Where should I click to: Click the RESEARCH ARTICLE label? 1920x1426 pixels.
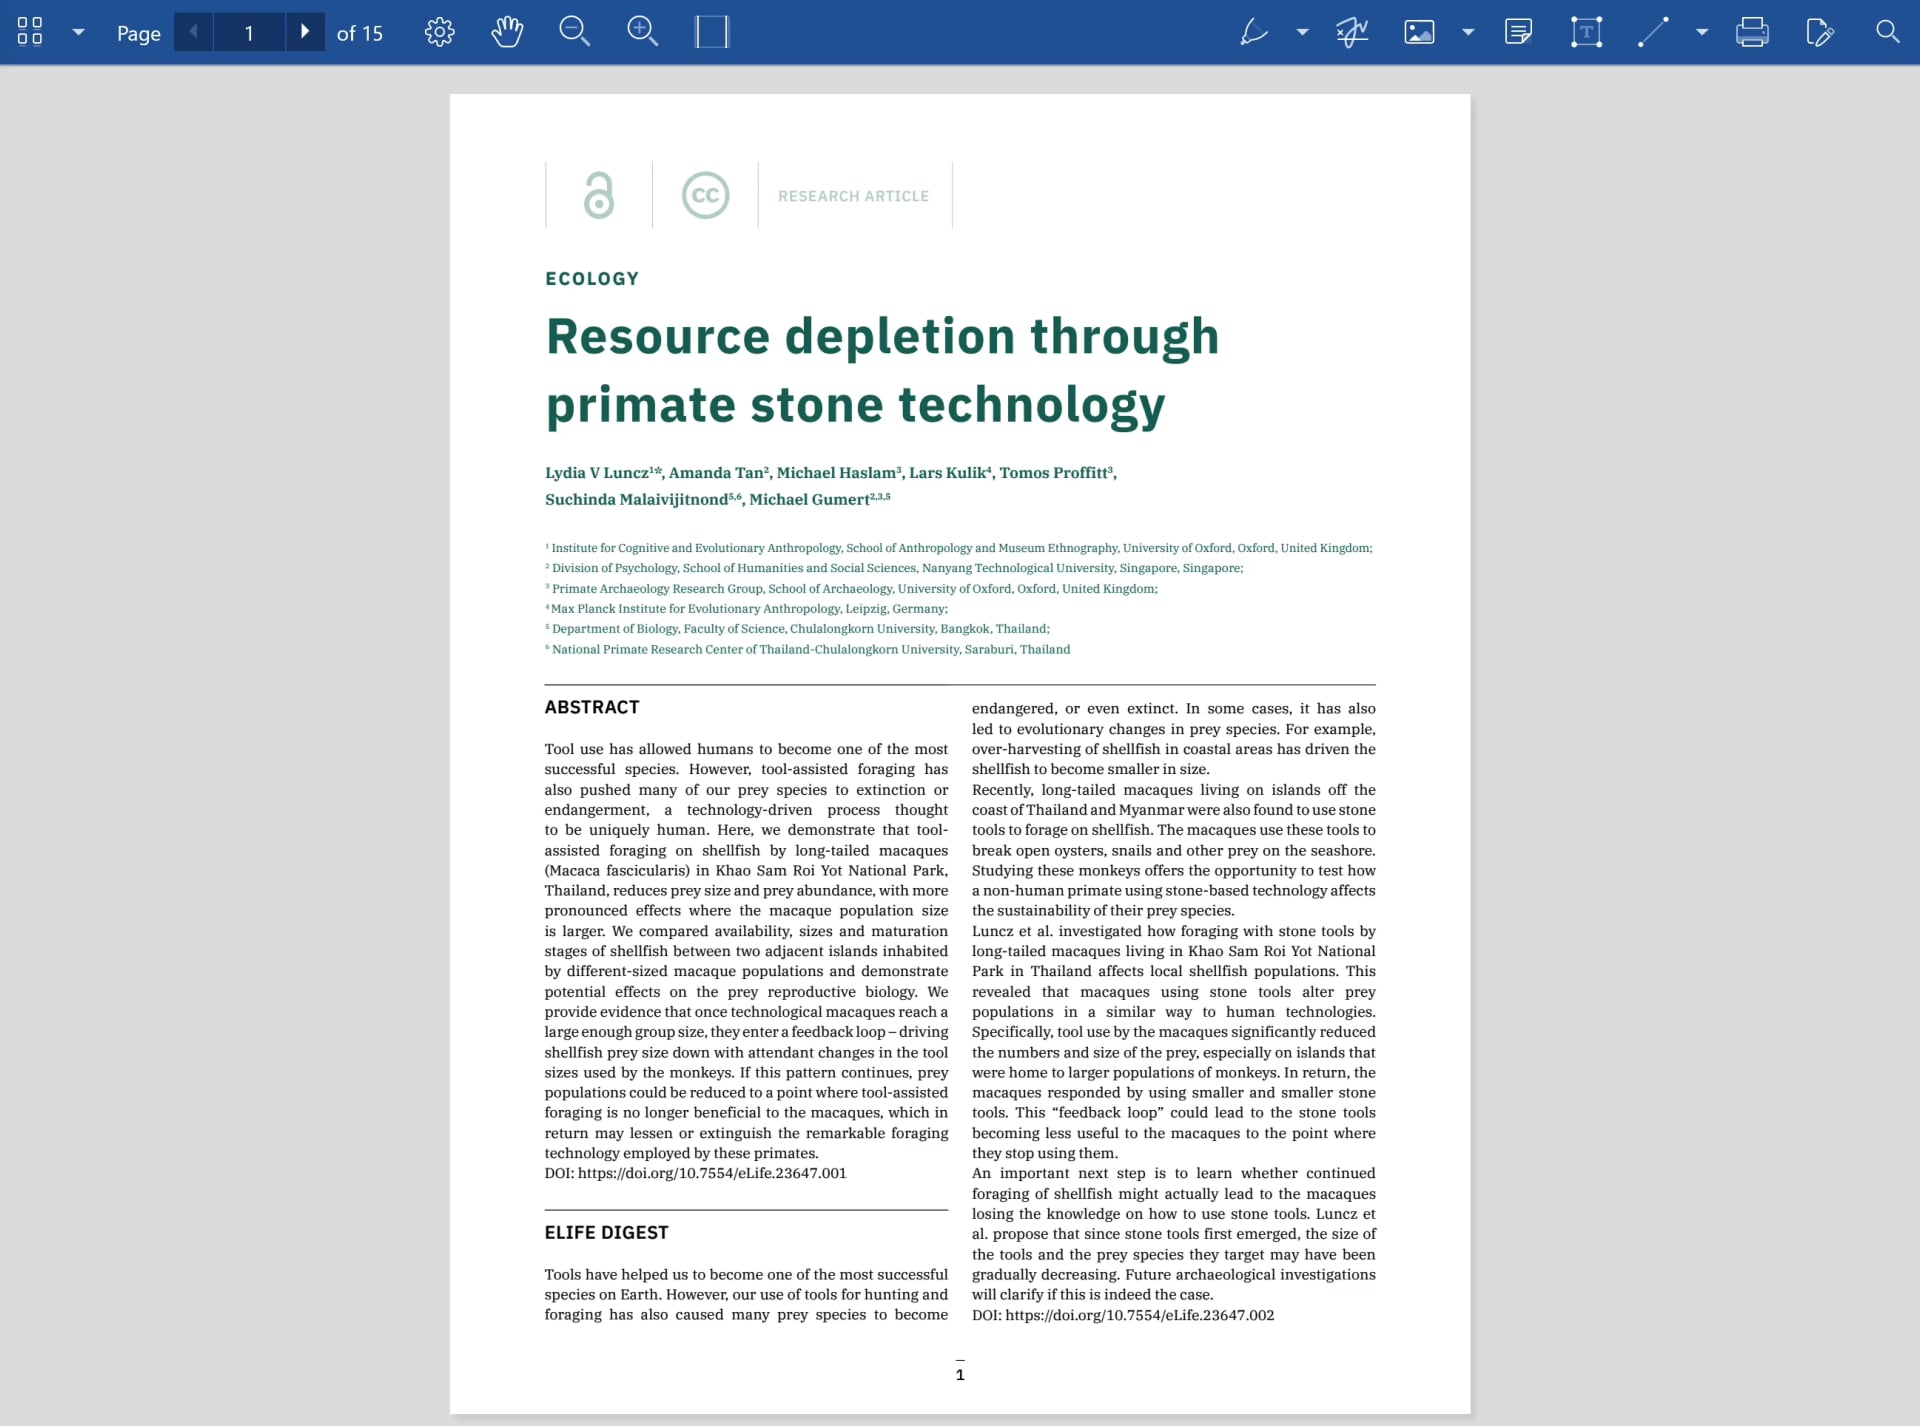coord(853,196)
